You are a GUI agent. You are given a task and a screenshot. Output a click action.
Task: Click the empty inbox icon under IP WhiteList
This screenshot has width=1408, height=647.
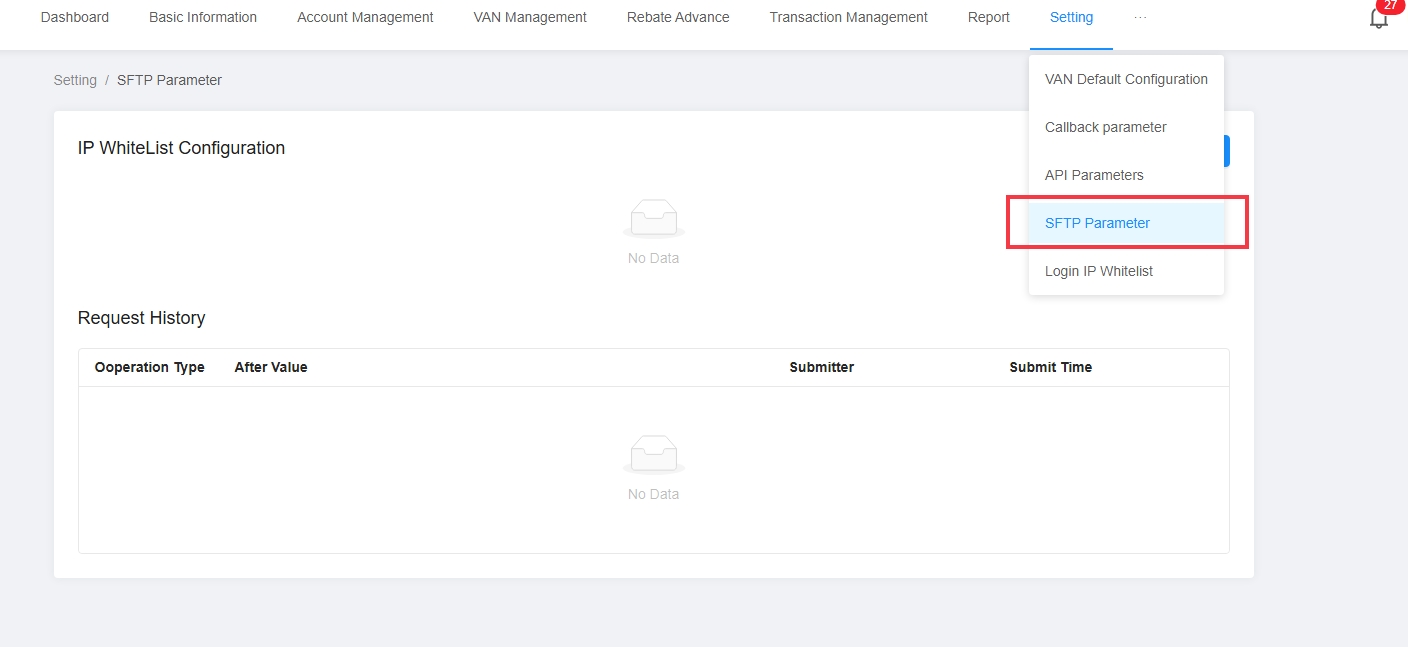[x=653, y=217]
